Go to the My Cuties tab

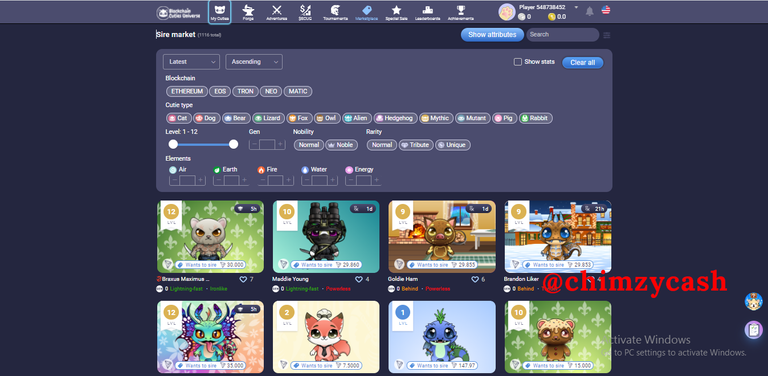(219, 12)
